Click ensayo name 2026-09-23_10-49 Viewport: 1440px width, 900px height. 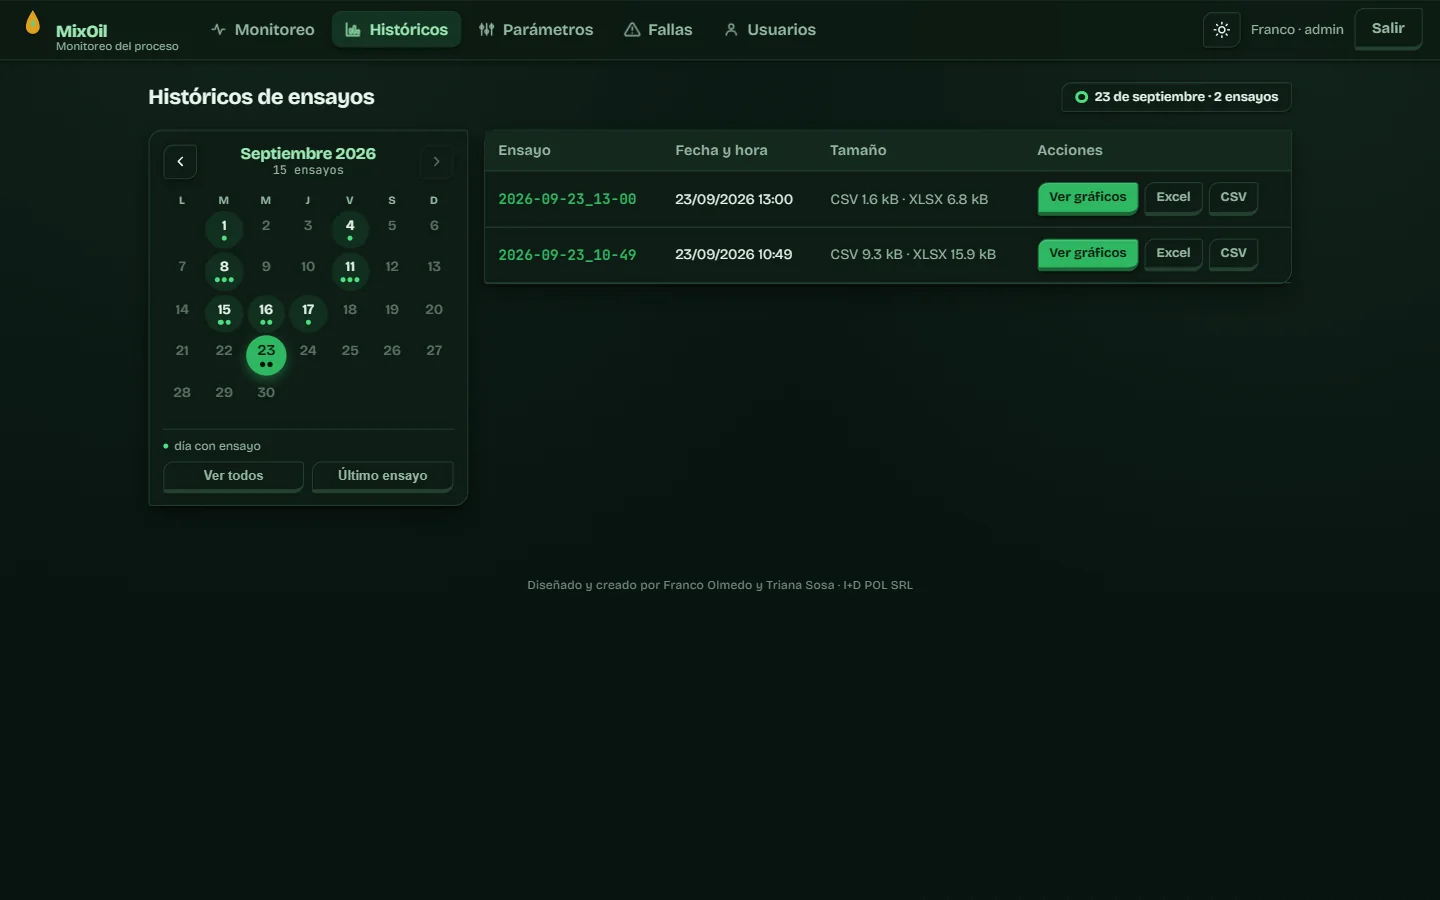567,255
